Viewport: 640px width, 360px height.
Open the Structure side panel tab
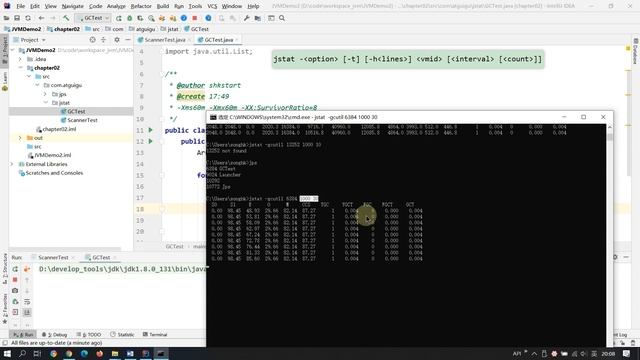(5, 269)
